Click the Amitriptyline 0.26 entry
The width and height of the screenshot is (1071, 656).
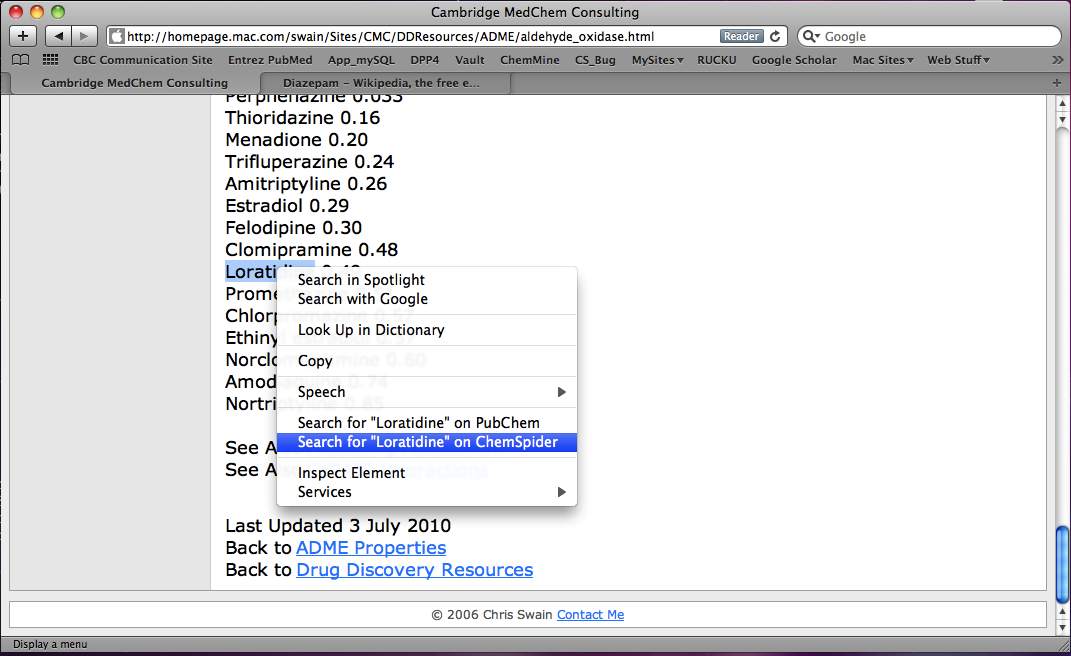pyautogui.click(x=306, y=184)
